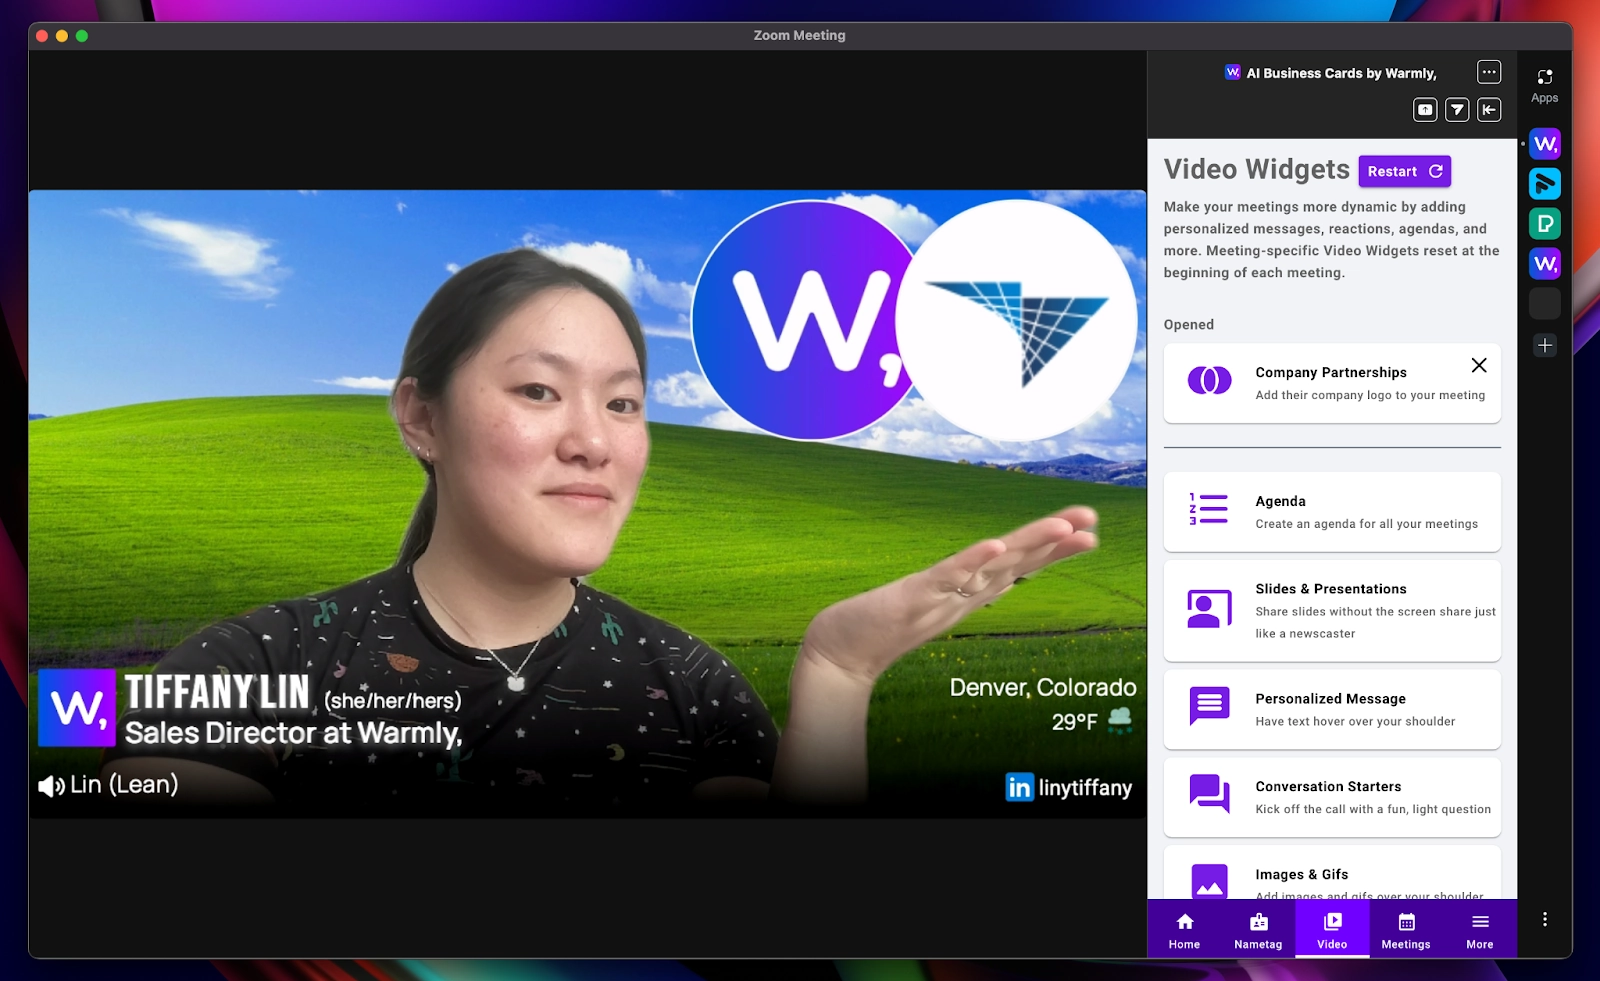Click the Opened section label
Image resolution: width=1600 pixels, height=981 pixels.
click(x=1189, y=325)
